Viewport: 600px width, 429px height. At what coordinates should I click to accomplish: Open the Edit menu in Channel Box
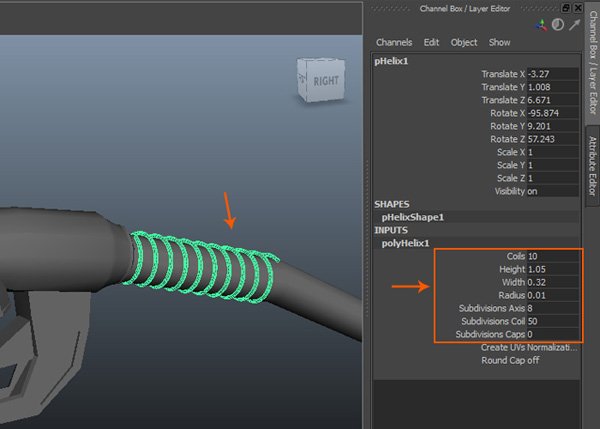click(431, 42)
